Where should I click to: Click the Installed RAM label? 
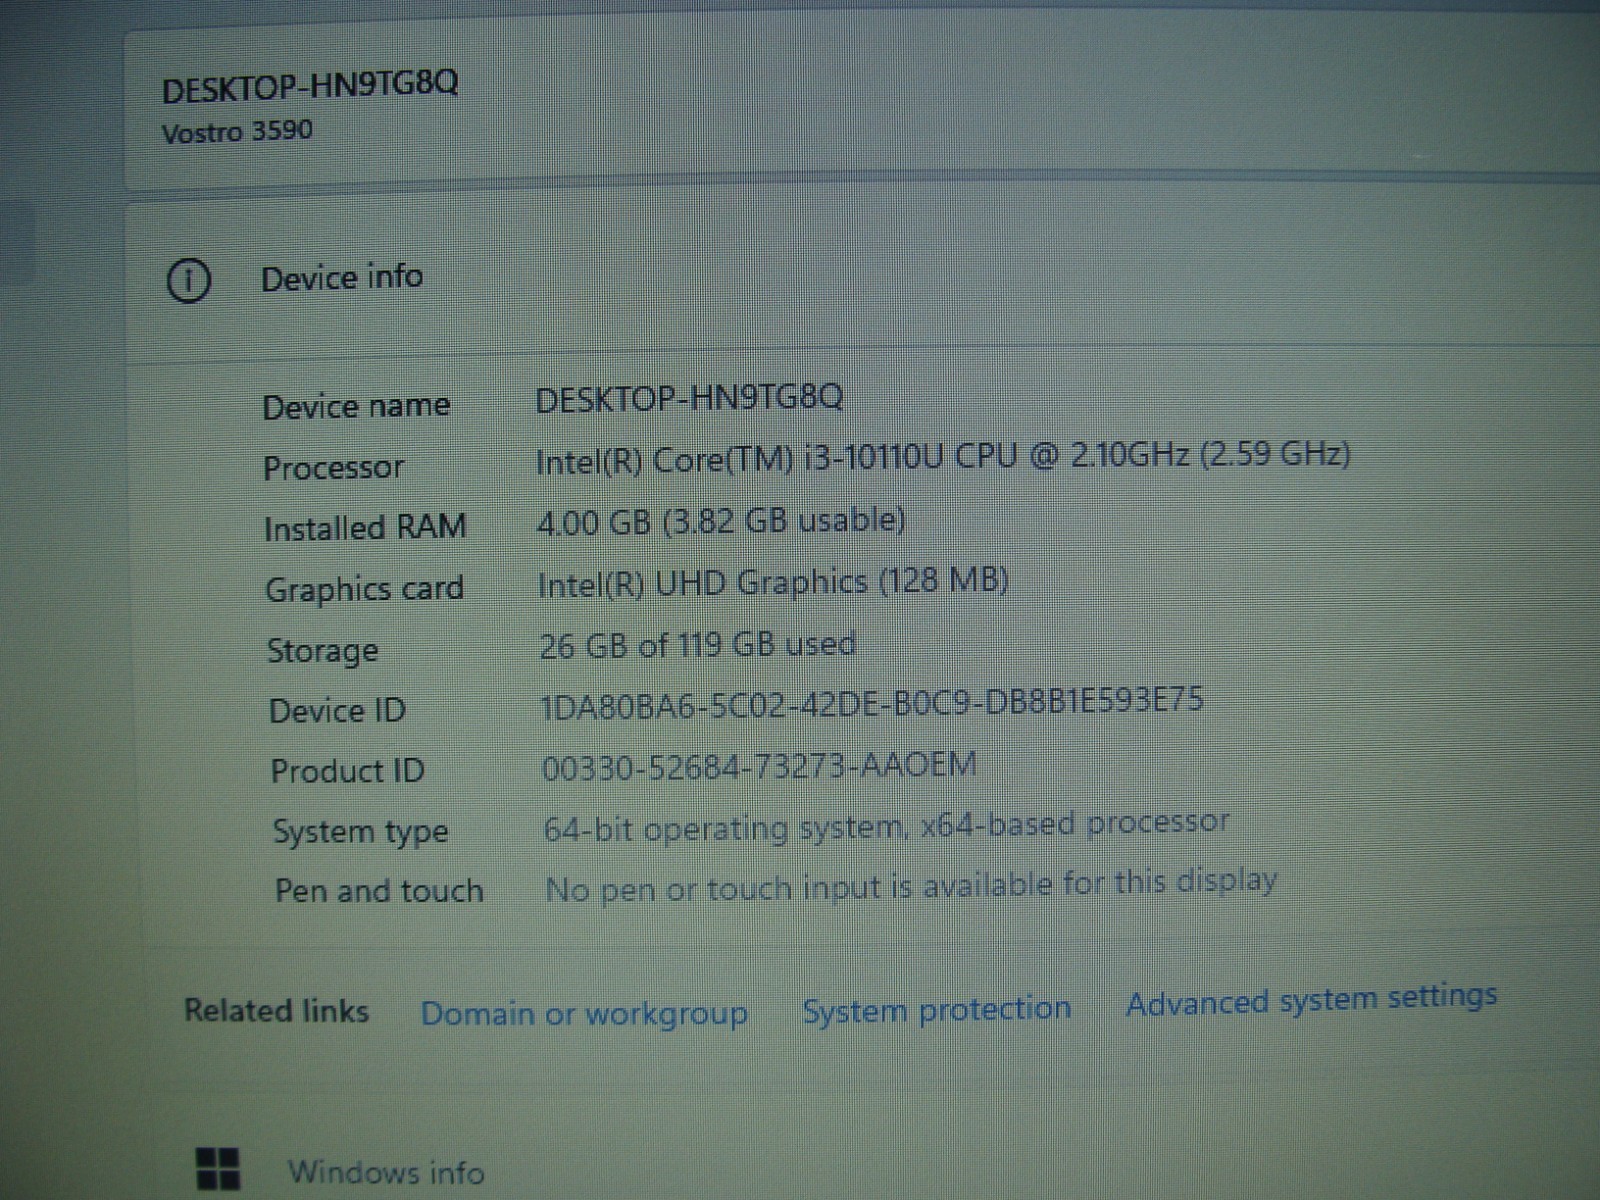click(365, 528)
